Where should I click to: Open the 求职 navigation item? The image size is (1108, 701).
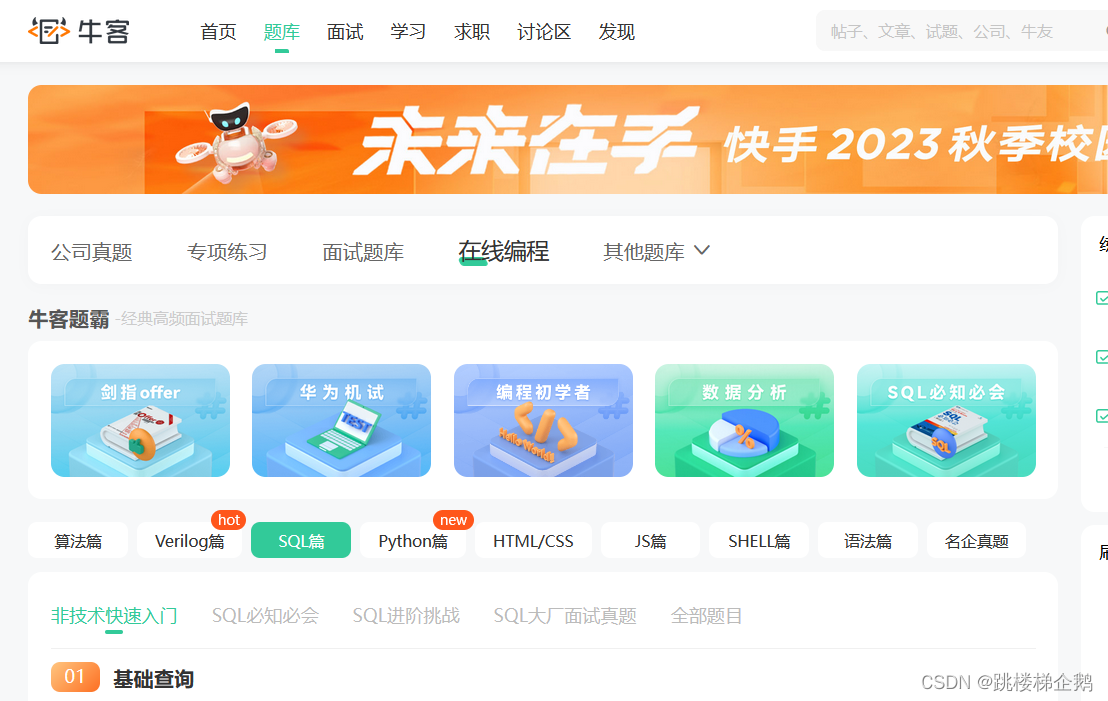tap(471, 32)
